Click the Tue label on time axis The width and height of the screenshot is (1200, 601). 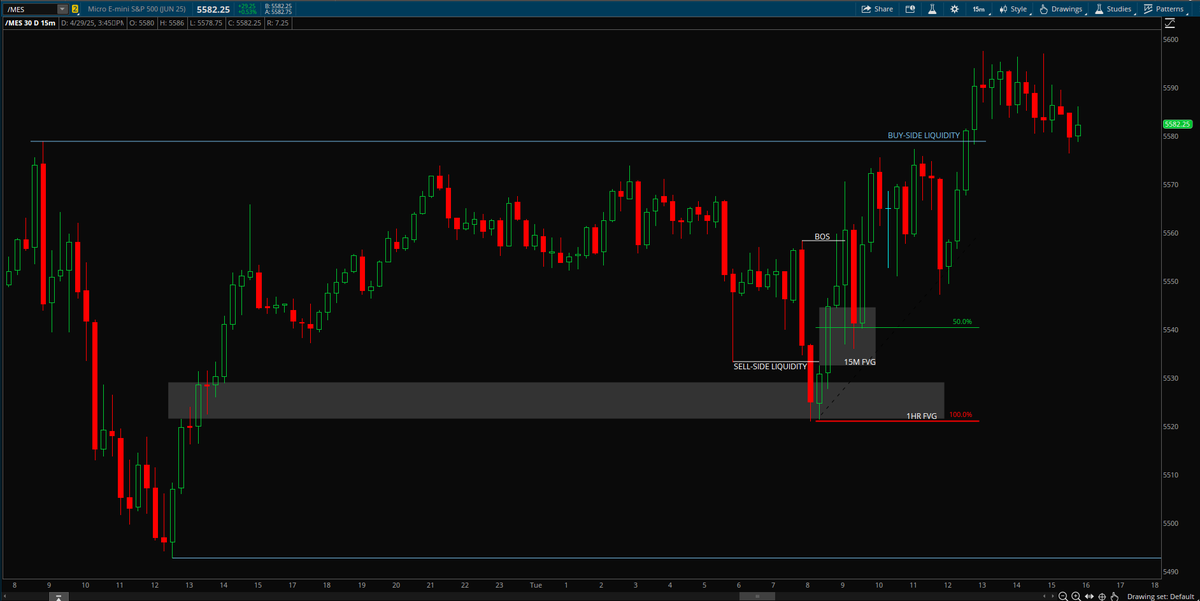click(535, 585)
